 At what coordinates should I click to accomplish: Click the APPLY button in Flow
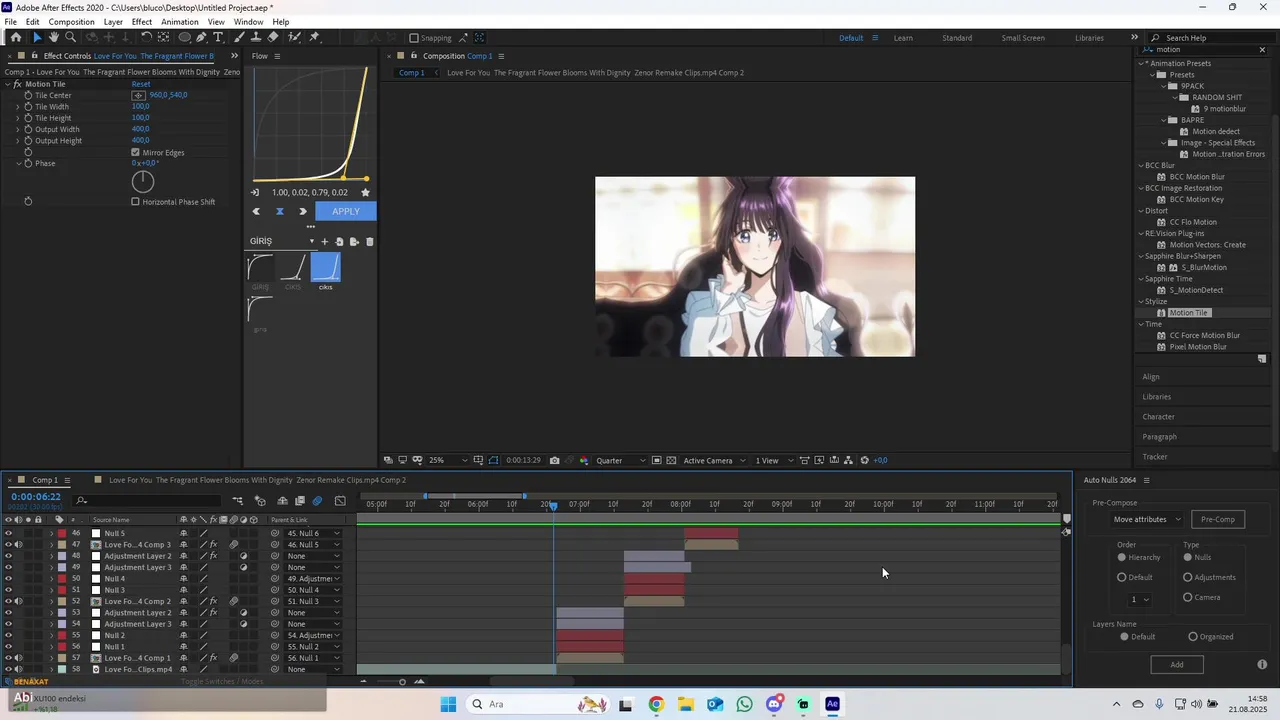click(346, 211)
